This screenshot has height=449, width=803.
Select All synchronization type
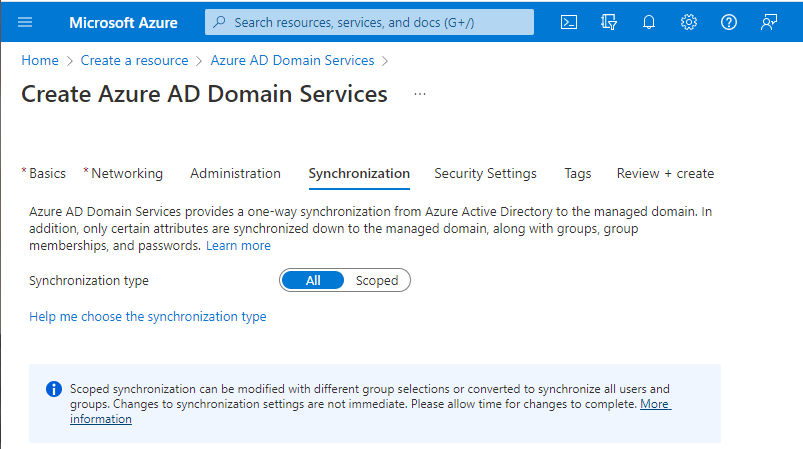pos(313,281)
